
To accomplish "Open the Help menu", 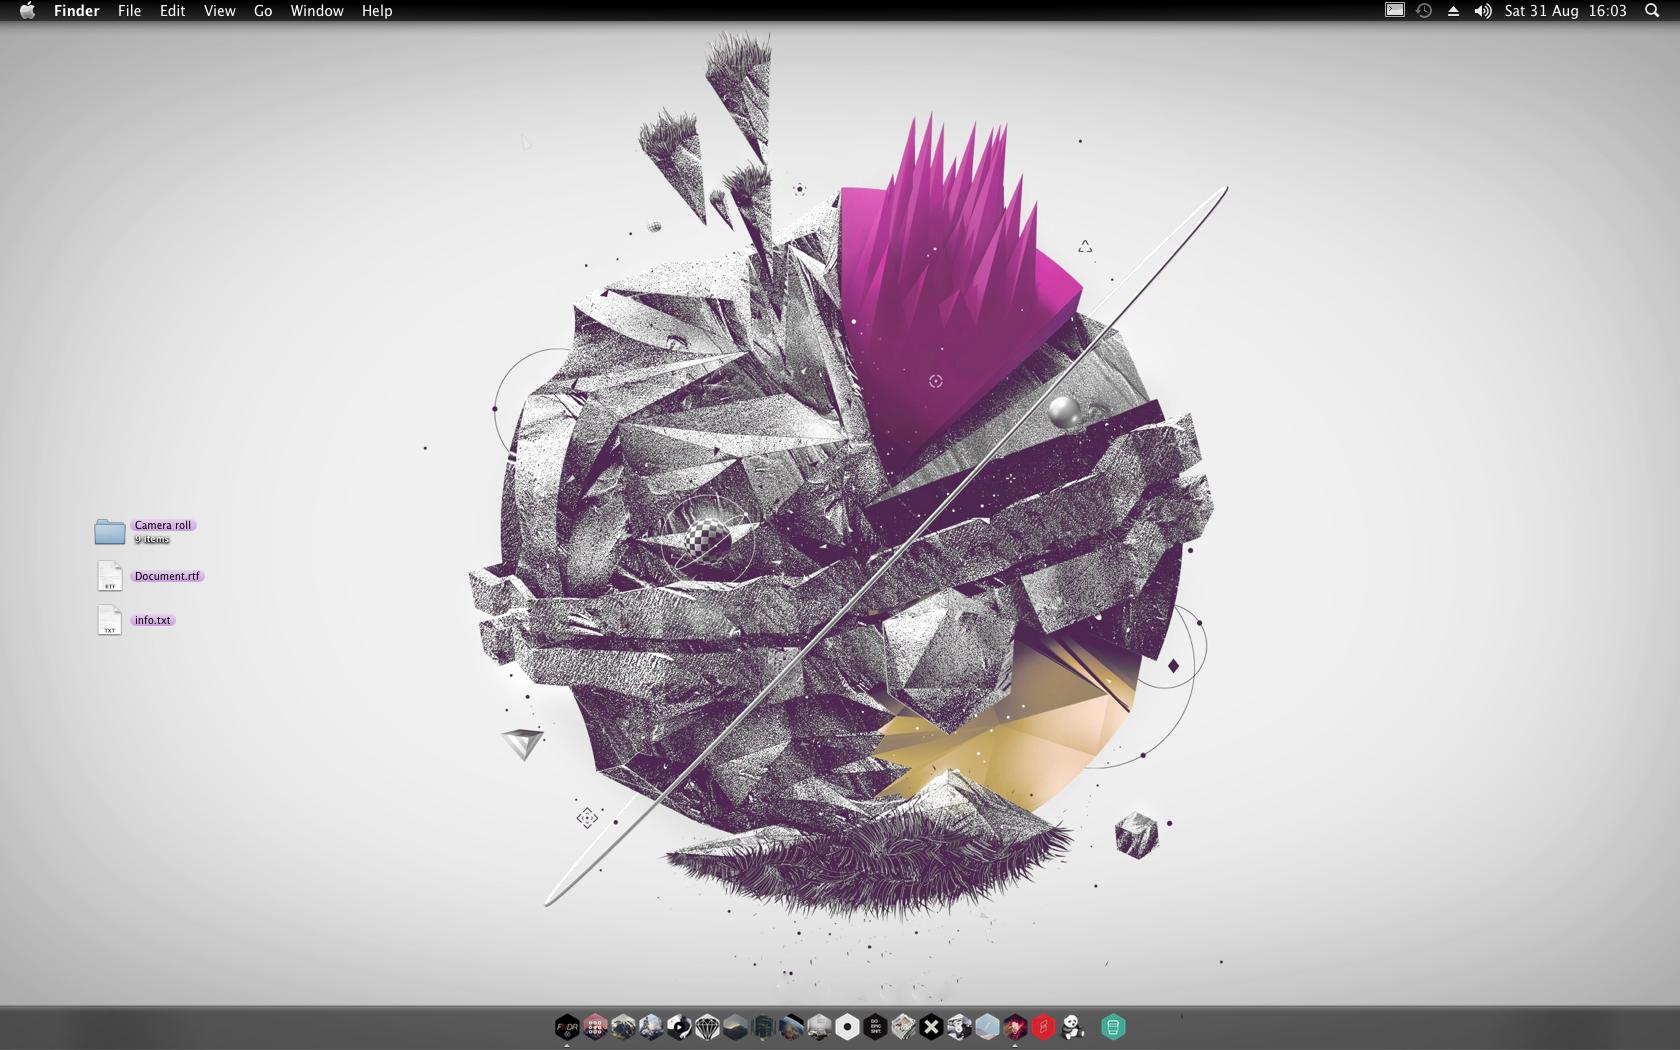I will coord(377,11).
